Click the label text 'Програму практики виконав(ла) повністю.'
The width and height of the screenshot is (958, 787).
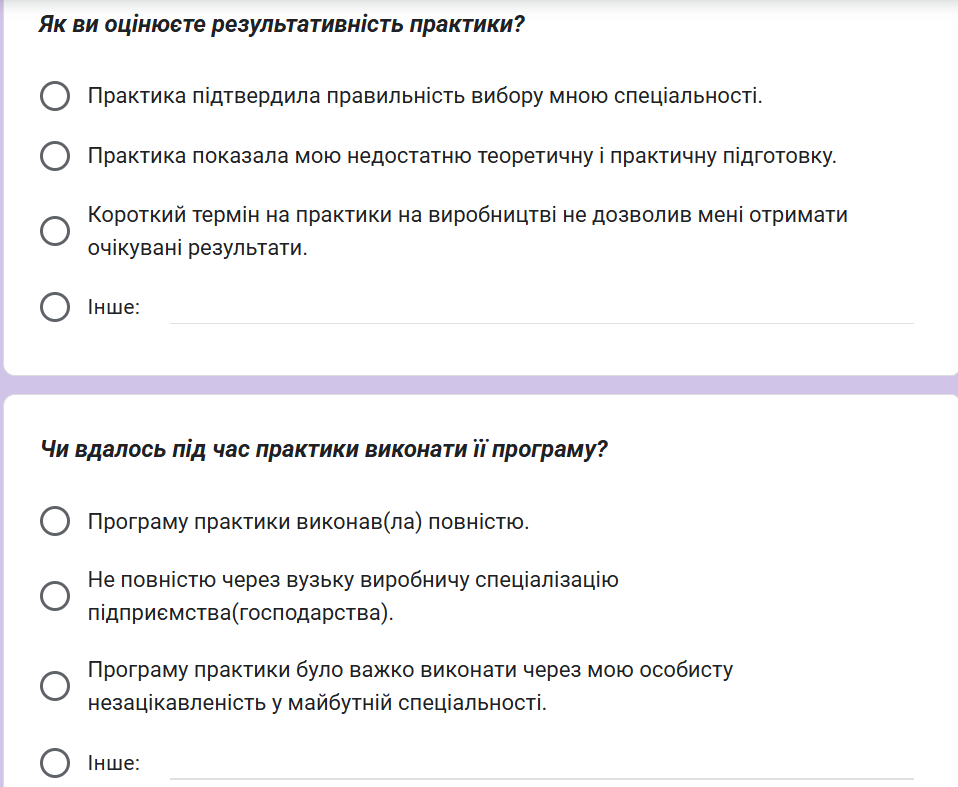click(x=308, y=522)
